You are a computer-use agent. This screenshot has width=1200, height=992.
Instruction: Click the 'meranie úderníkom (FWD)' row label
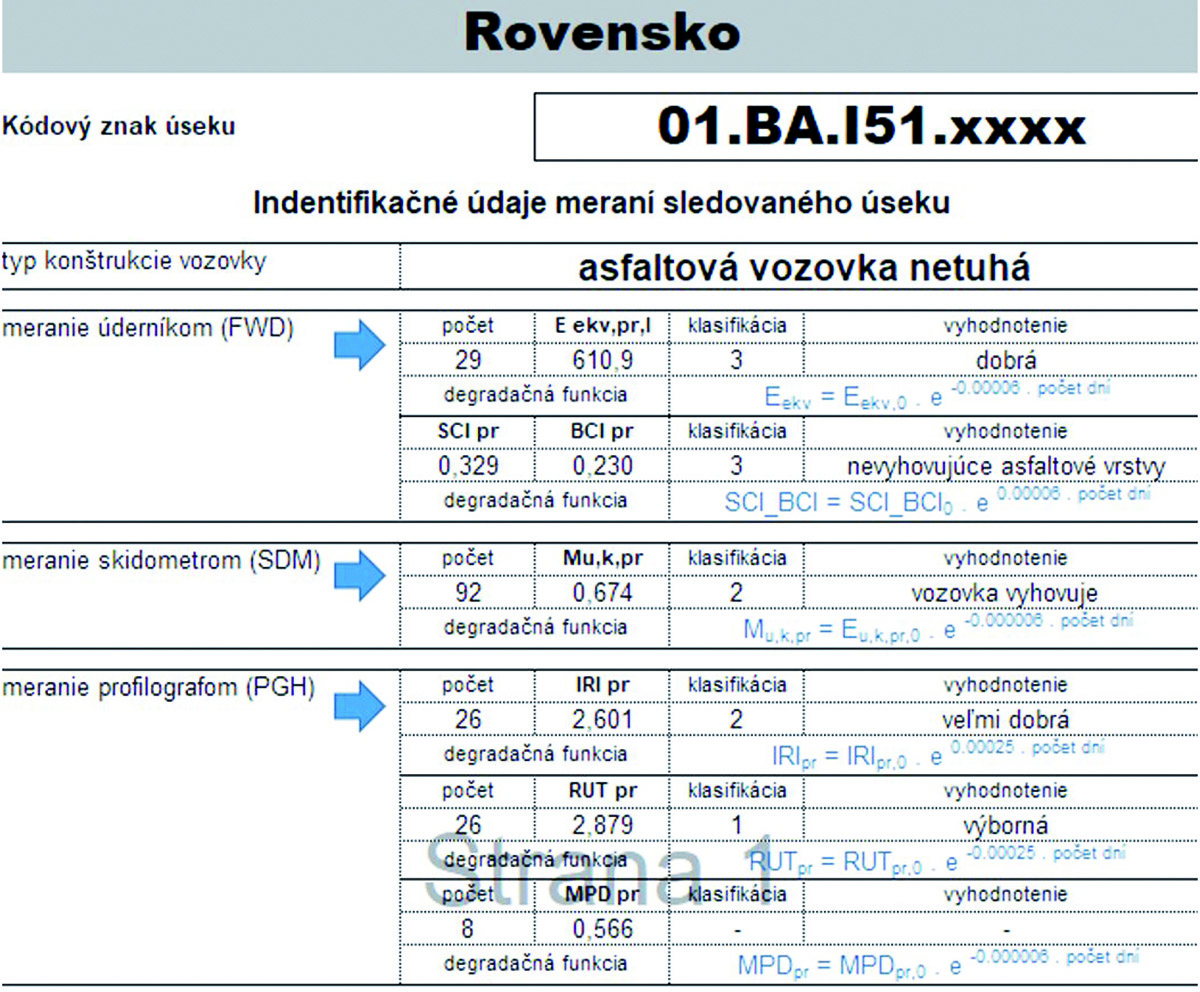click(x=148, y=329)
